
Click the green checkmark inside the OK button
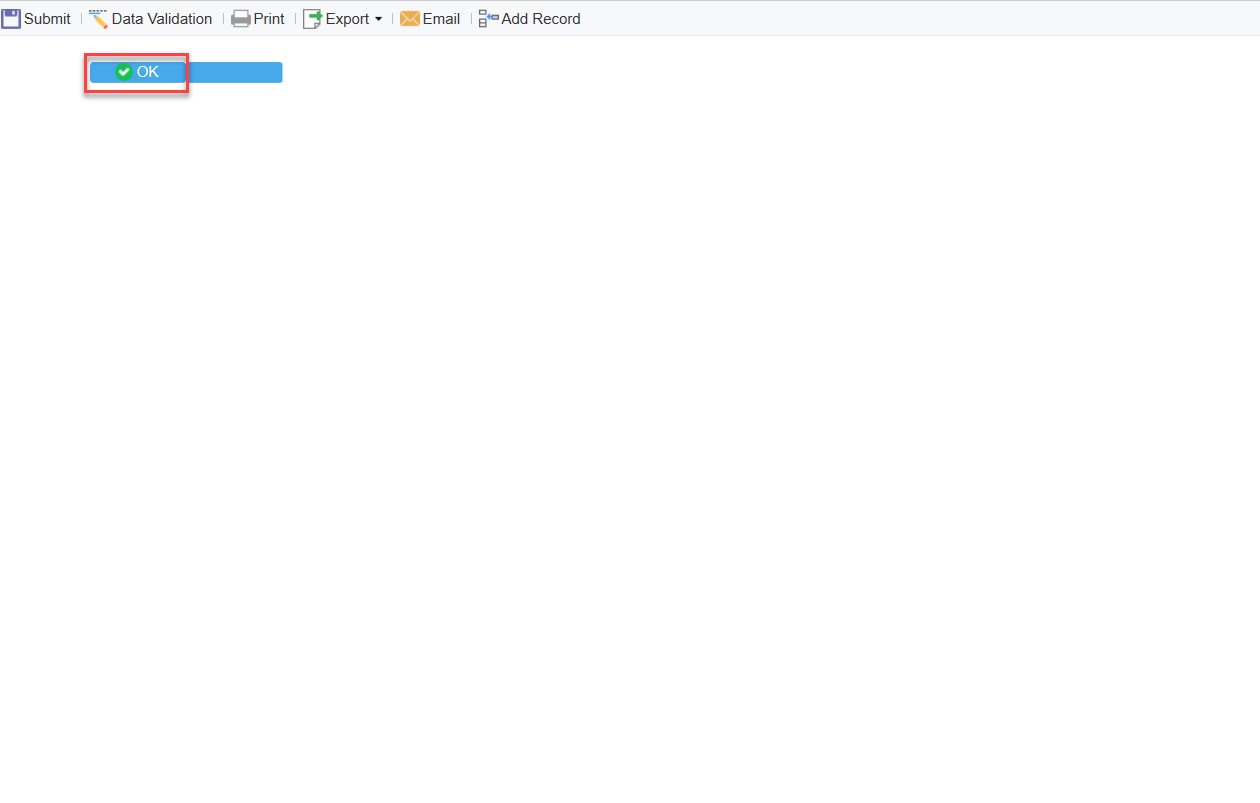(x=124, y=72)
